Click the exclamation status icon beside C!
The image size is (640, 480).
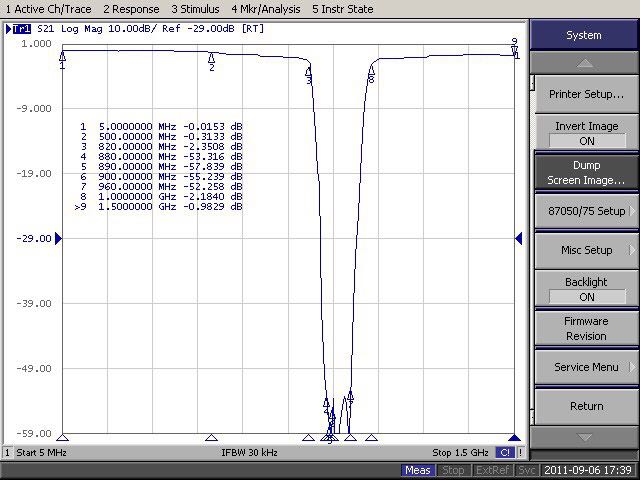[521, 453]
